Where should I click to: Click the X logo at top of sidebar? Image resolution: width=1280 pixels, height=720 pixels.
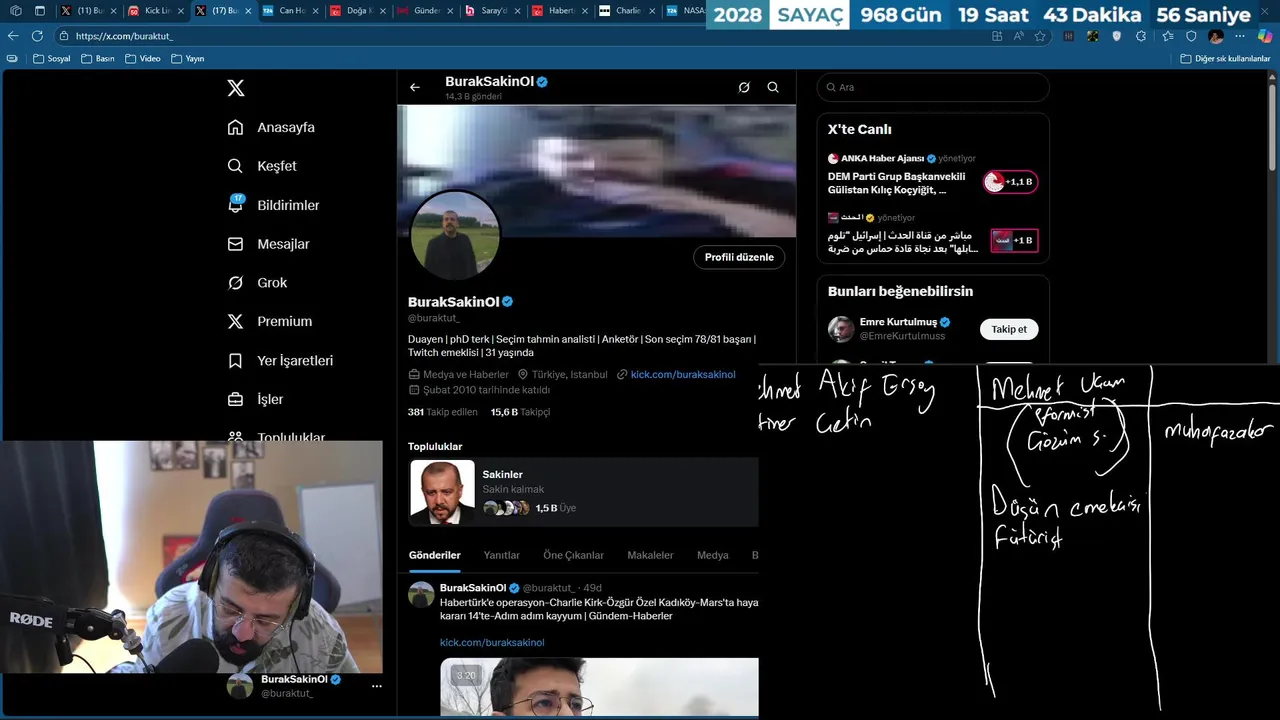[236, 88]
